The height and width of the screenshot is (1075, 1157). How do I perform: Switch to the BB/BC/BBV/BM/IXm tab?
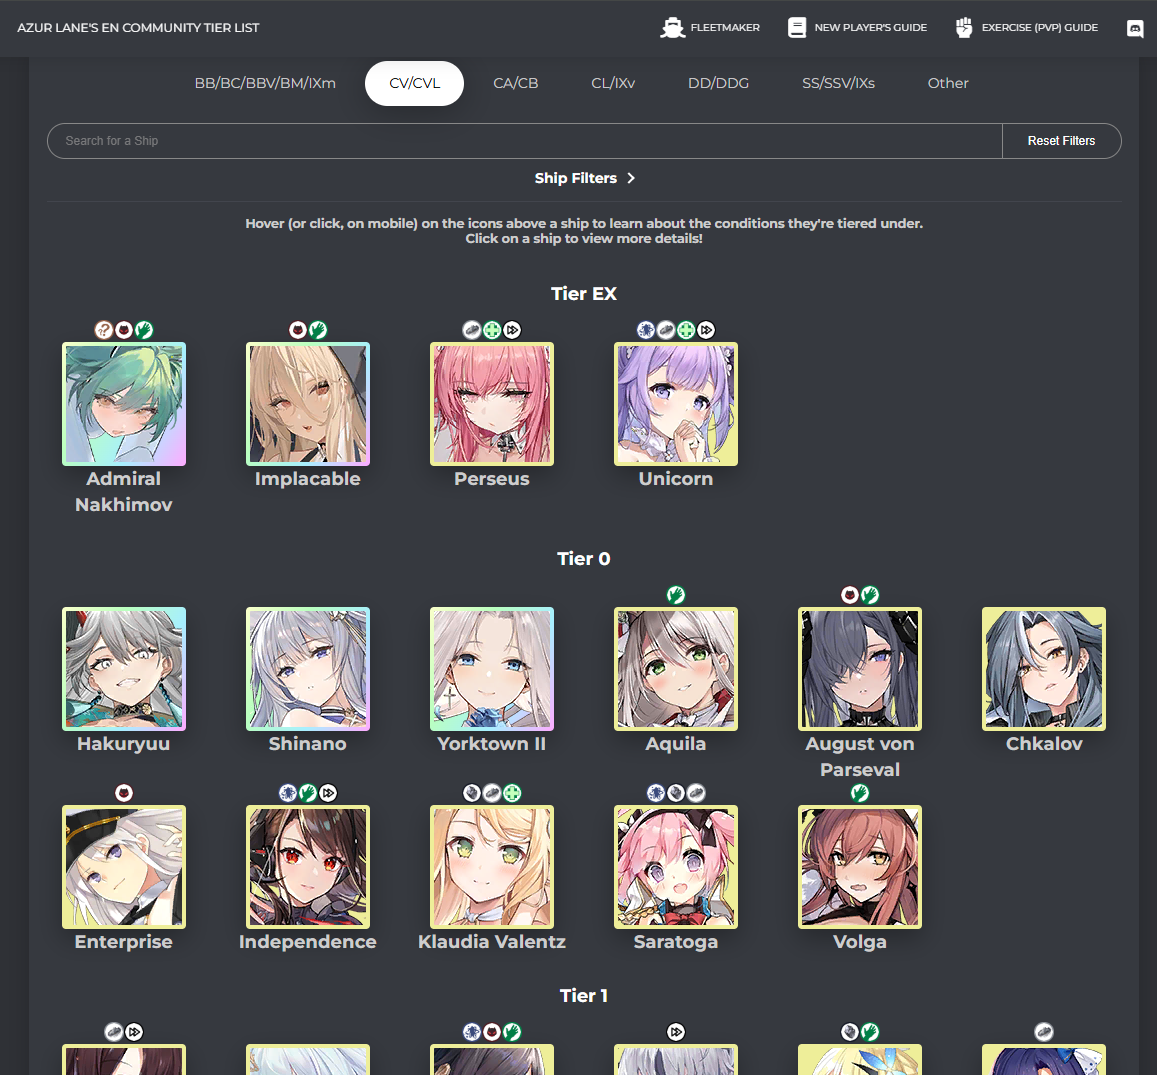coord(265,83)
